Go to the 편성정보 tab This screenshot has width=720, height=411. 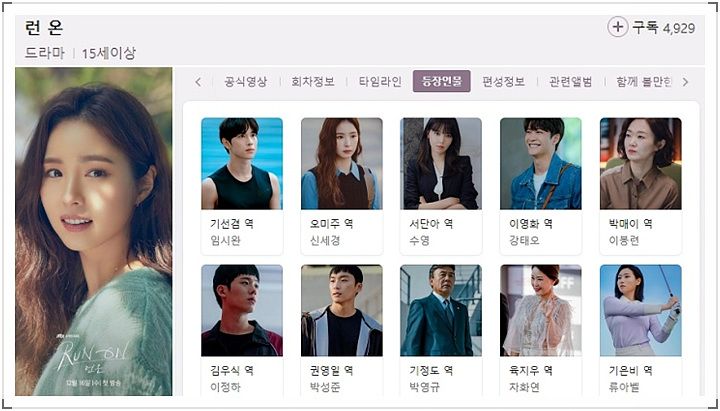(503, 82)
